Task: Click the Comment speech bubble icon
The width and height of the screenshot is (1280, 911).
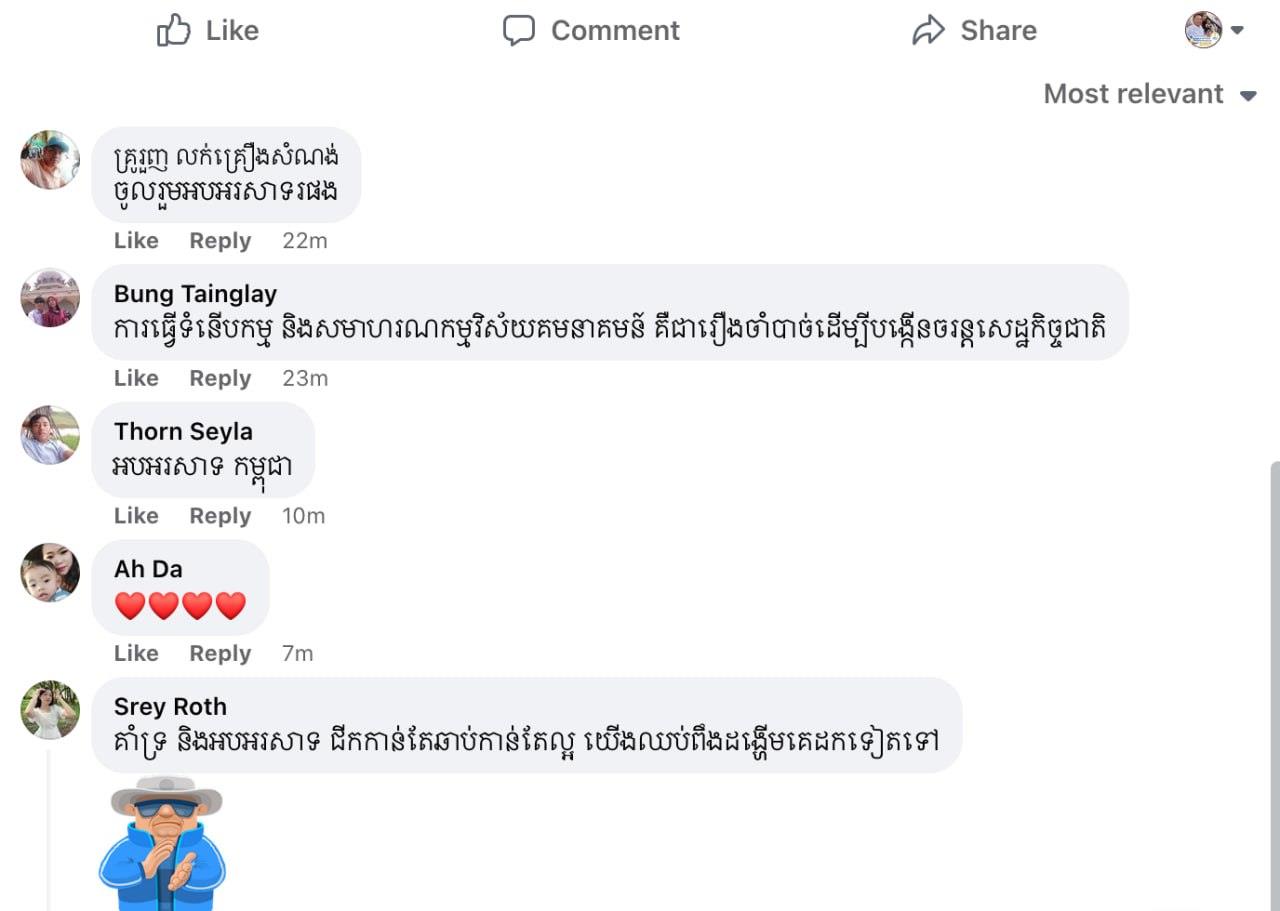Action: point(518,31)
